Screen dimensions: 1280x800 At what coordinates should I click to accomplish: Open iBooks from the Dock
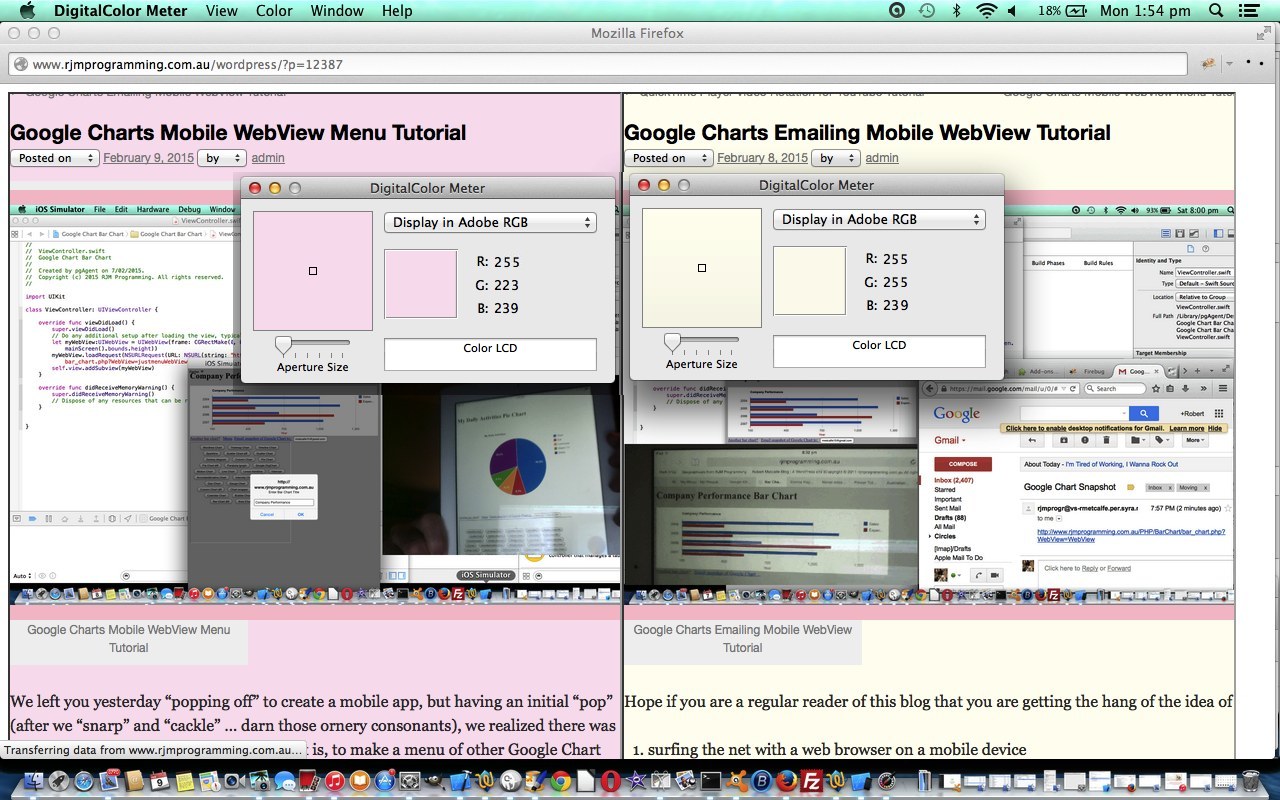click(x=359, y=780)
